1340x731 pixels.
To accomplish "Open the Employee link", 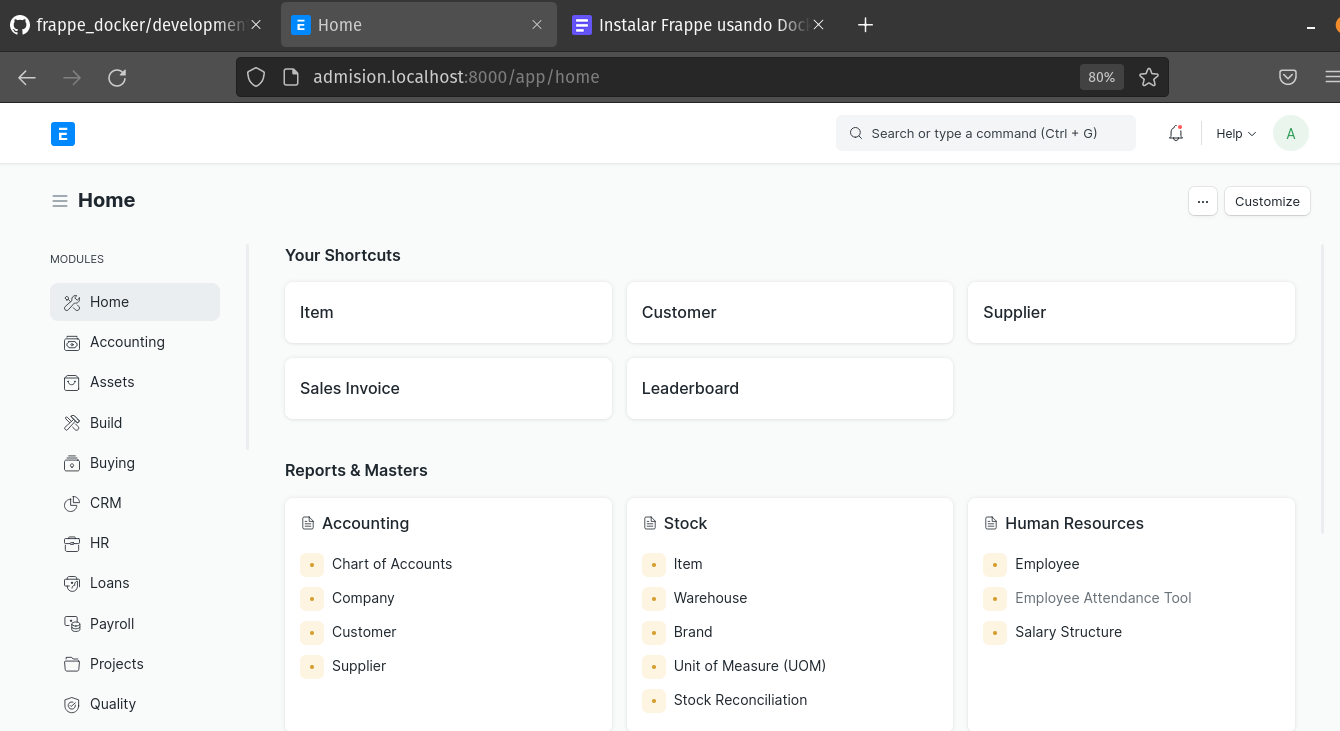I will tap(1047, 564).
